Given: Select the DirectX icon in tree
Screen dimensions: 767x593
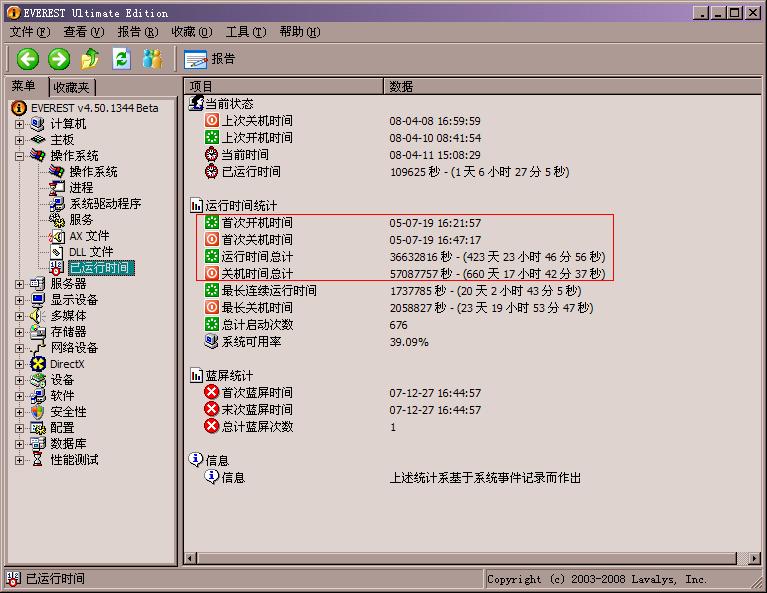Looking at the screenshot, I should point(38,364).
